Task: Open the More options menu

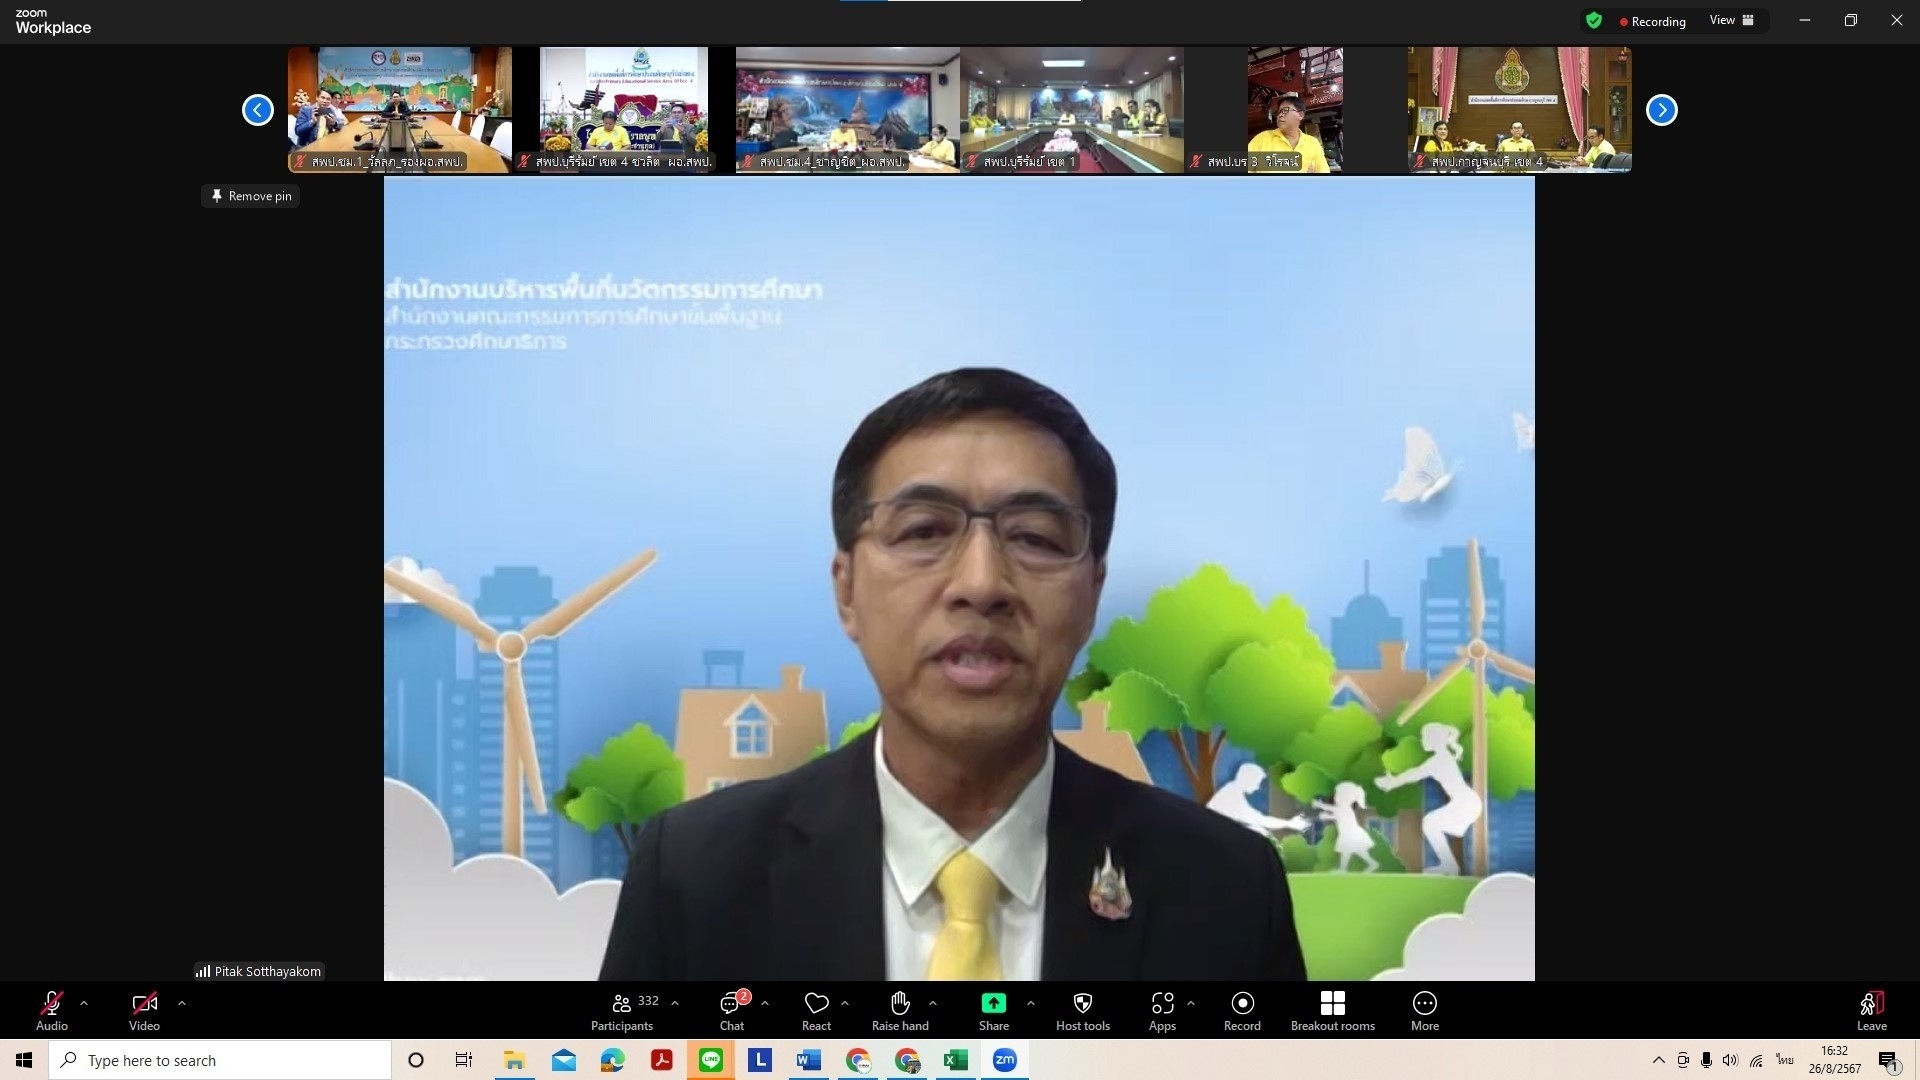Action: coord(1424,1010)
